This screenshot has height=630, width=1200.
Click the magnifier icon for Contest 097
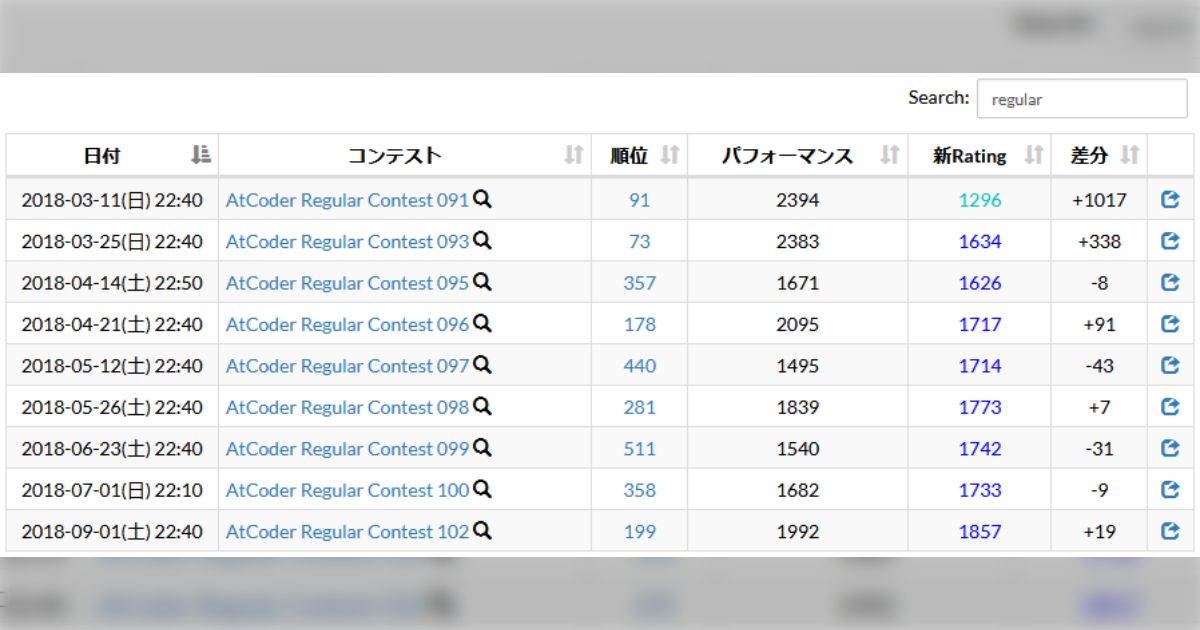coord(482,365)
